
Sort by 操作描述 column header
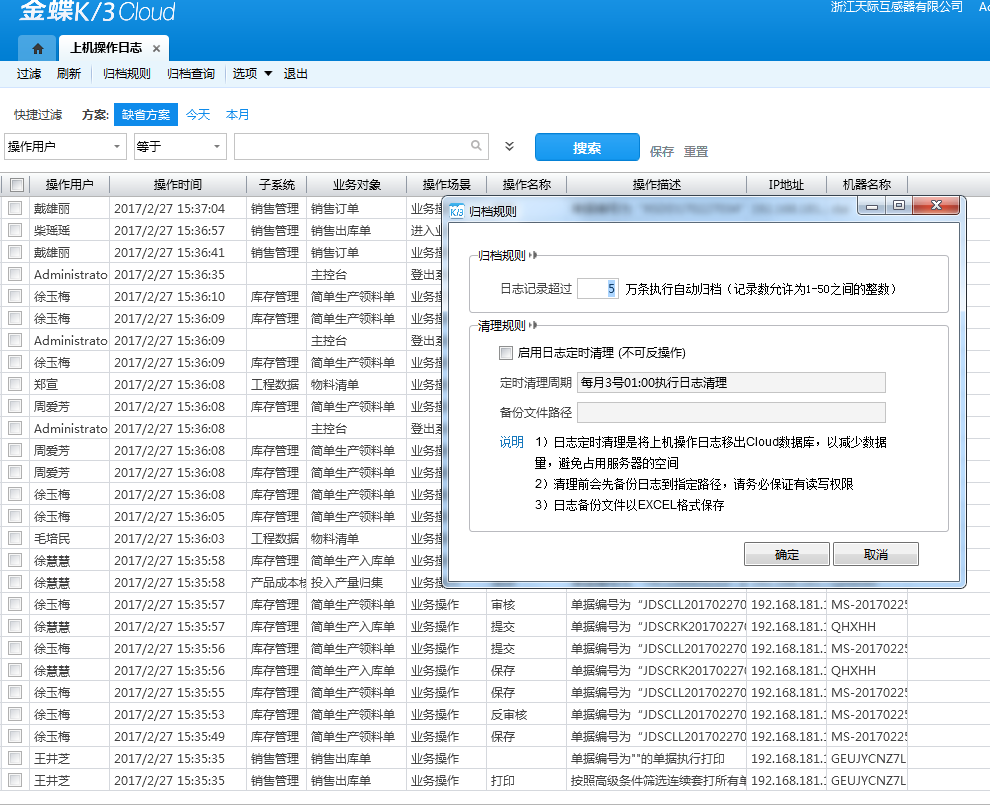click(657, 185)
